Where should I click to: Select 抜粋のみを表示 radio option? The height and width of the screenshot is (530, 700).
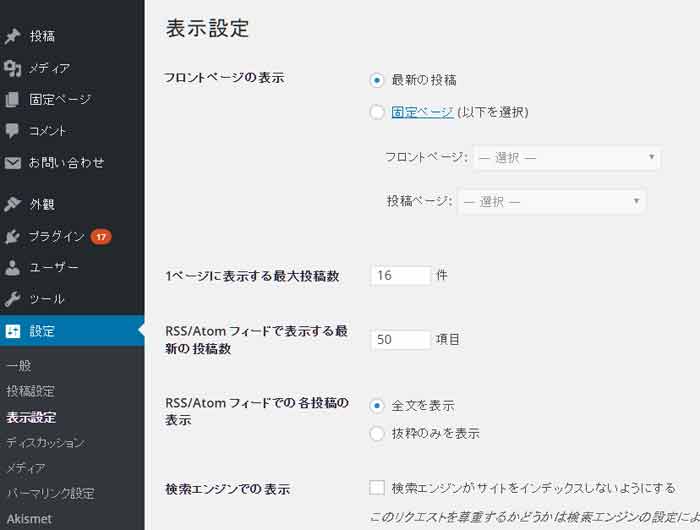377,433
